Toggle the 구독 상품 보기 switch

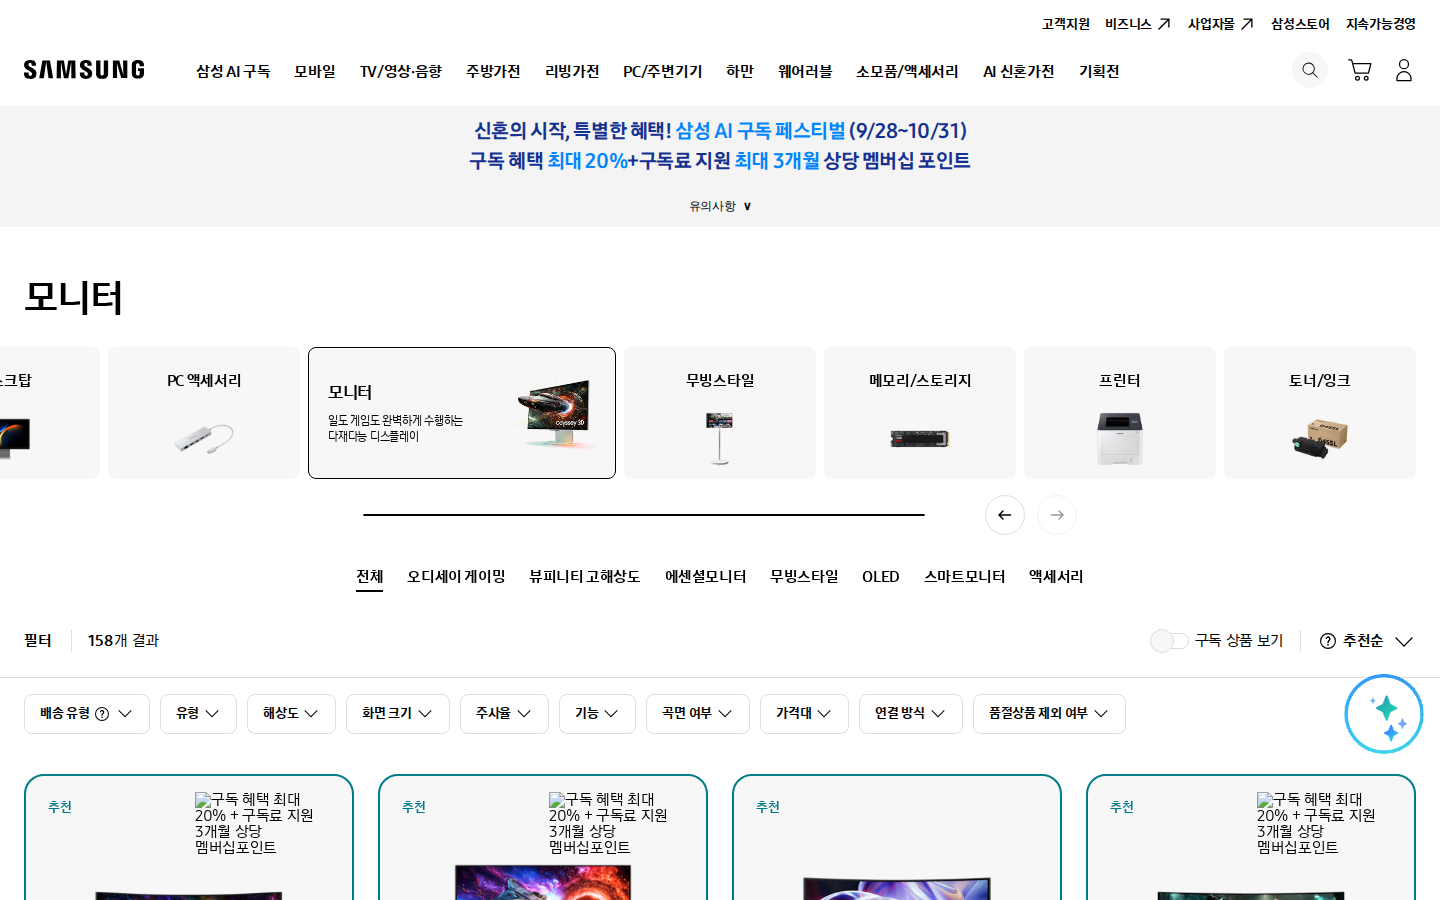pos(1169,641)
